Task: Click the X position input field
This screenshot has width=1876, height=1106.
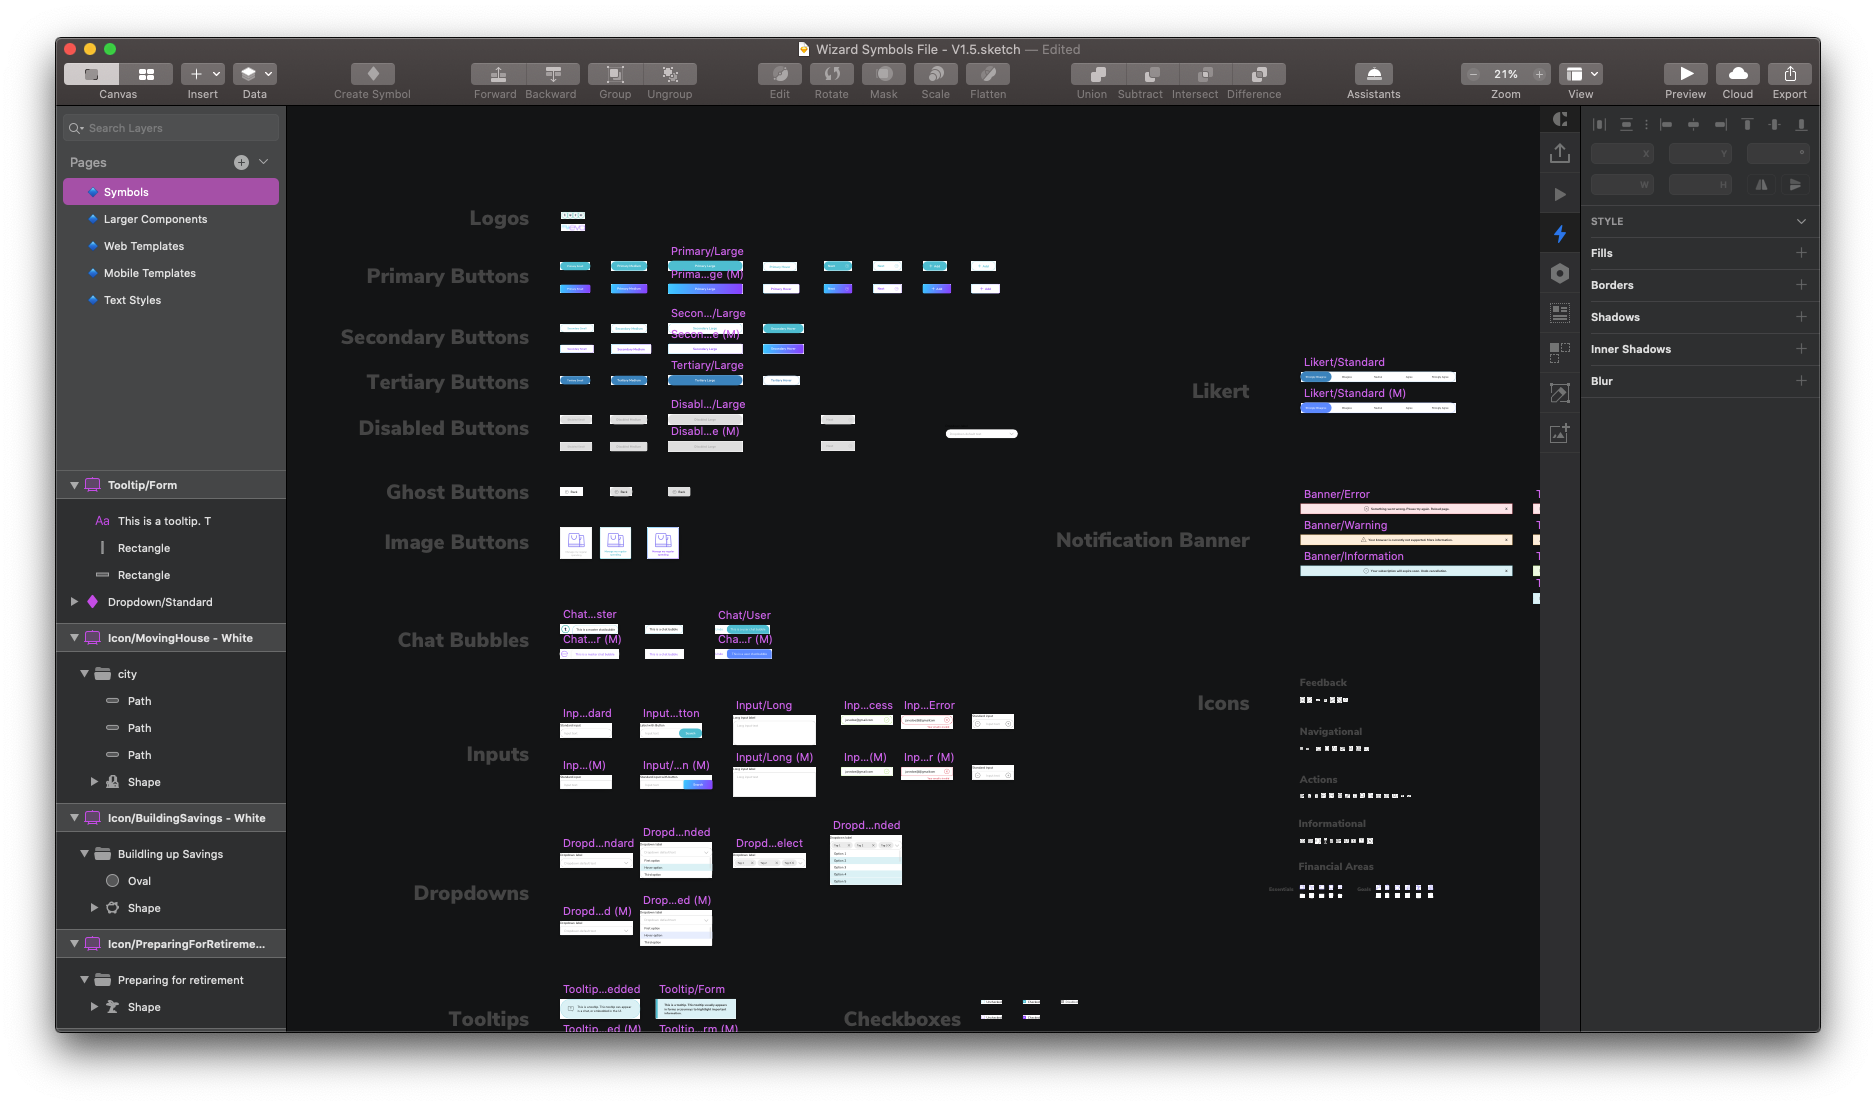Action: [1622, 153]
